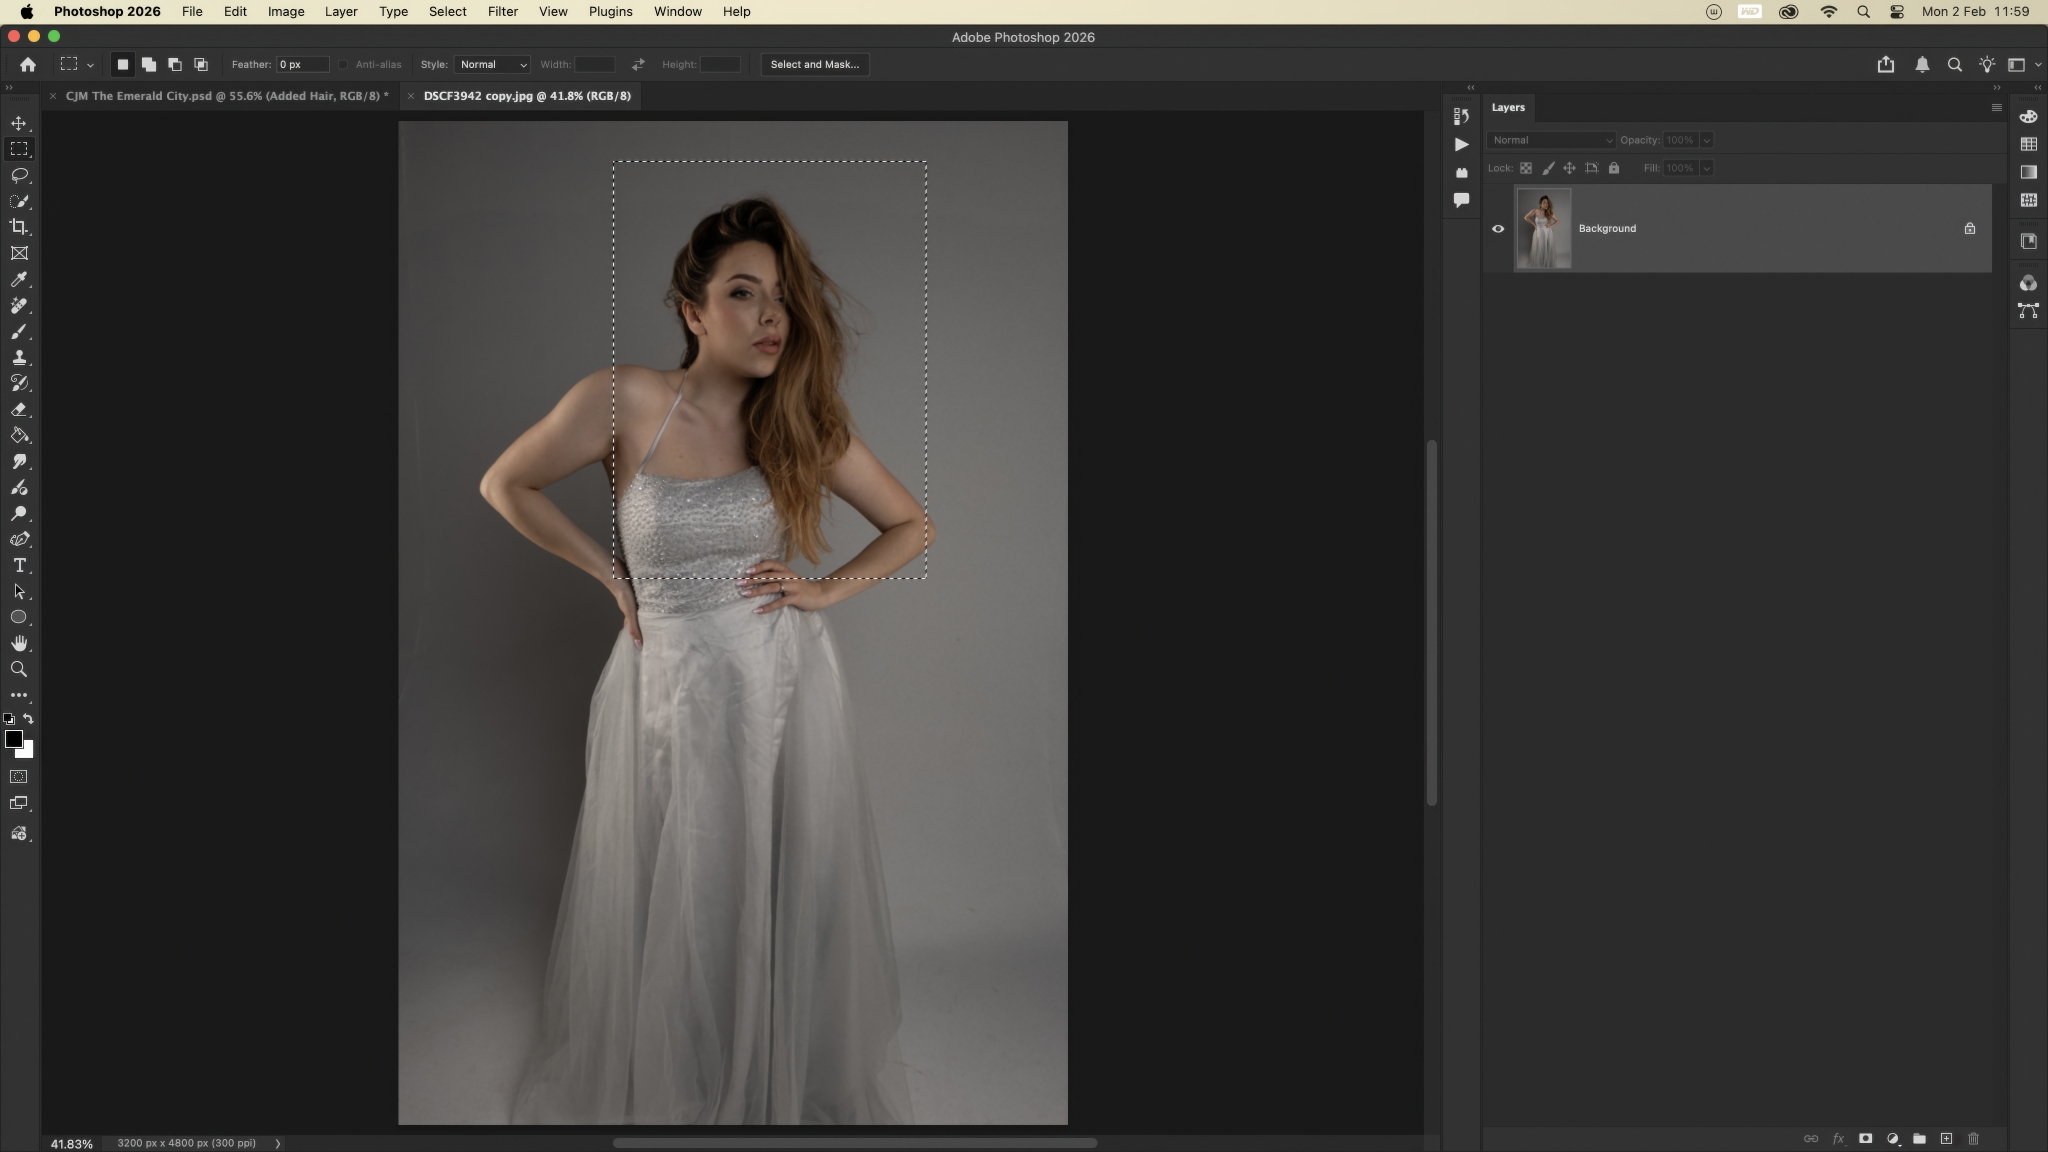Hide the Background layer visibility
The width and height of the screenshot is (2048, 1152).
1498,228
